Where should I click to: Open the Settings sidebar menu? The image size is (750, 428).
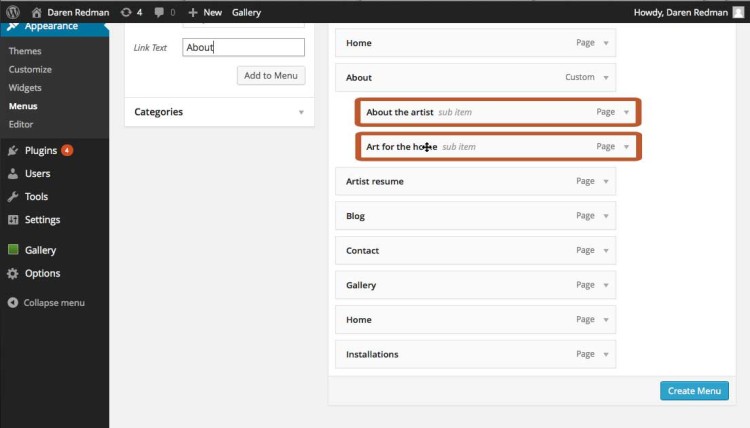coord(43,220)
